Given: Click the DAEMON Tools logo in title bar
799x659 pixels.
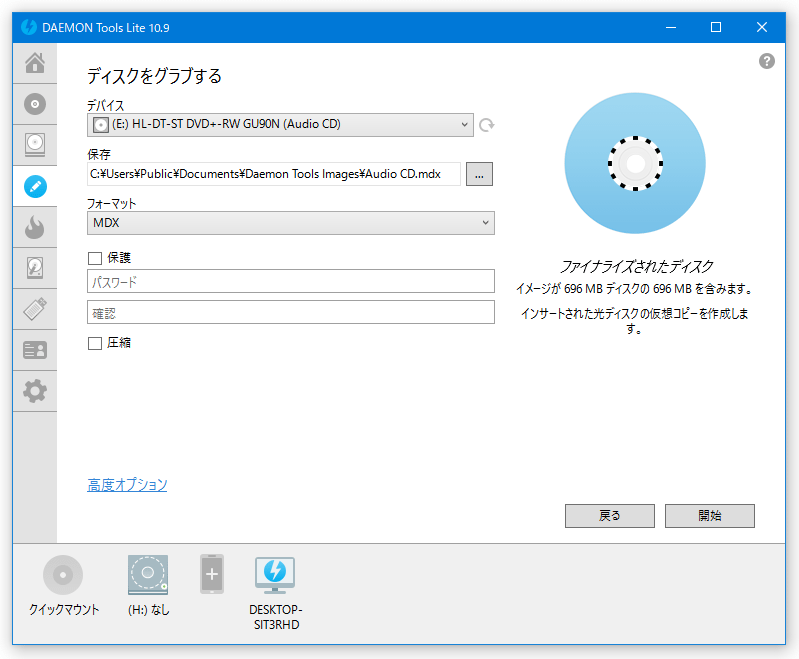Looking at the screenshot, I should 29,27.
